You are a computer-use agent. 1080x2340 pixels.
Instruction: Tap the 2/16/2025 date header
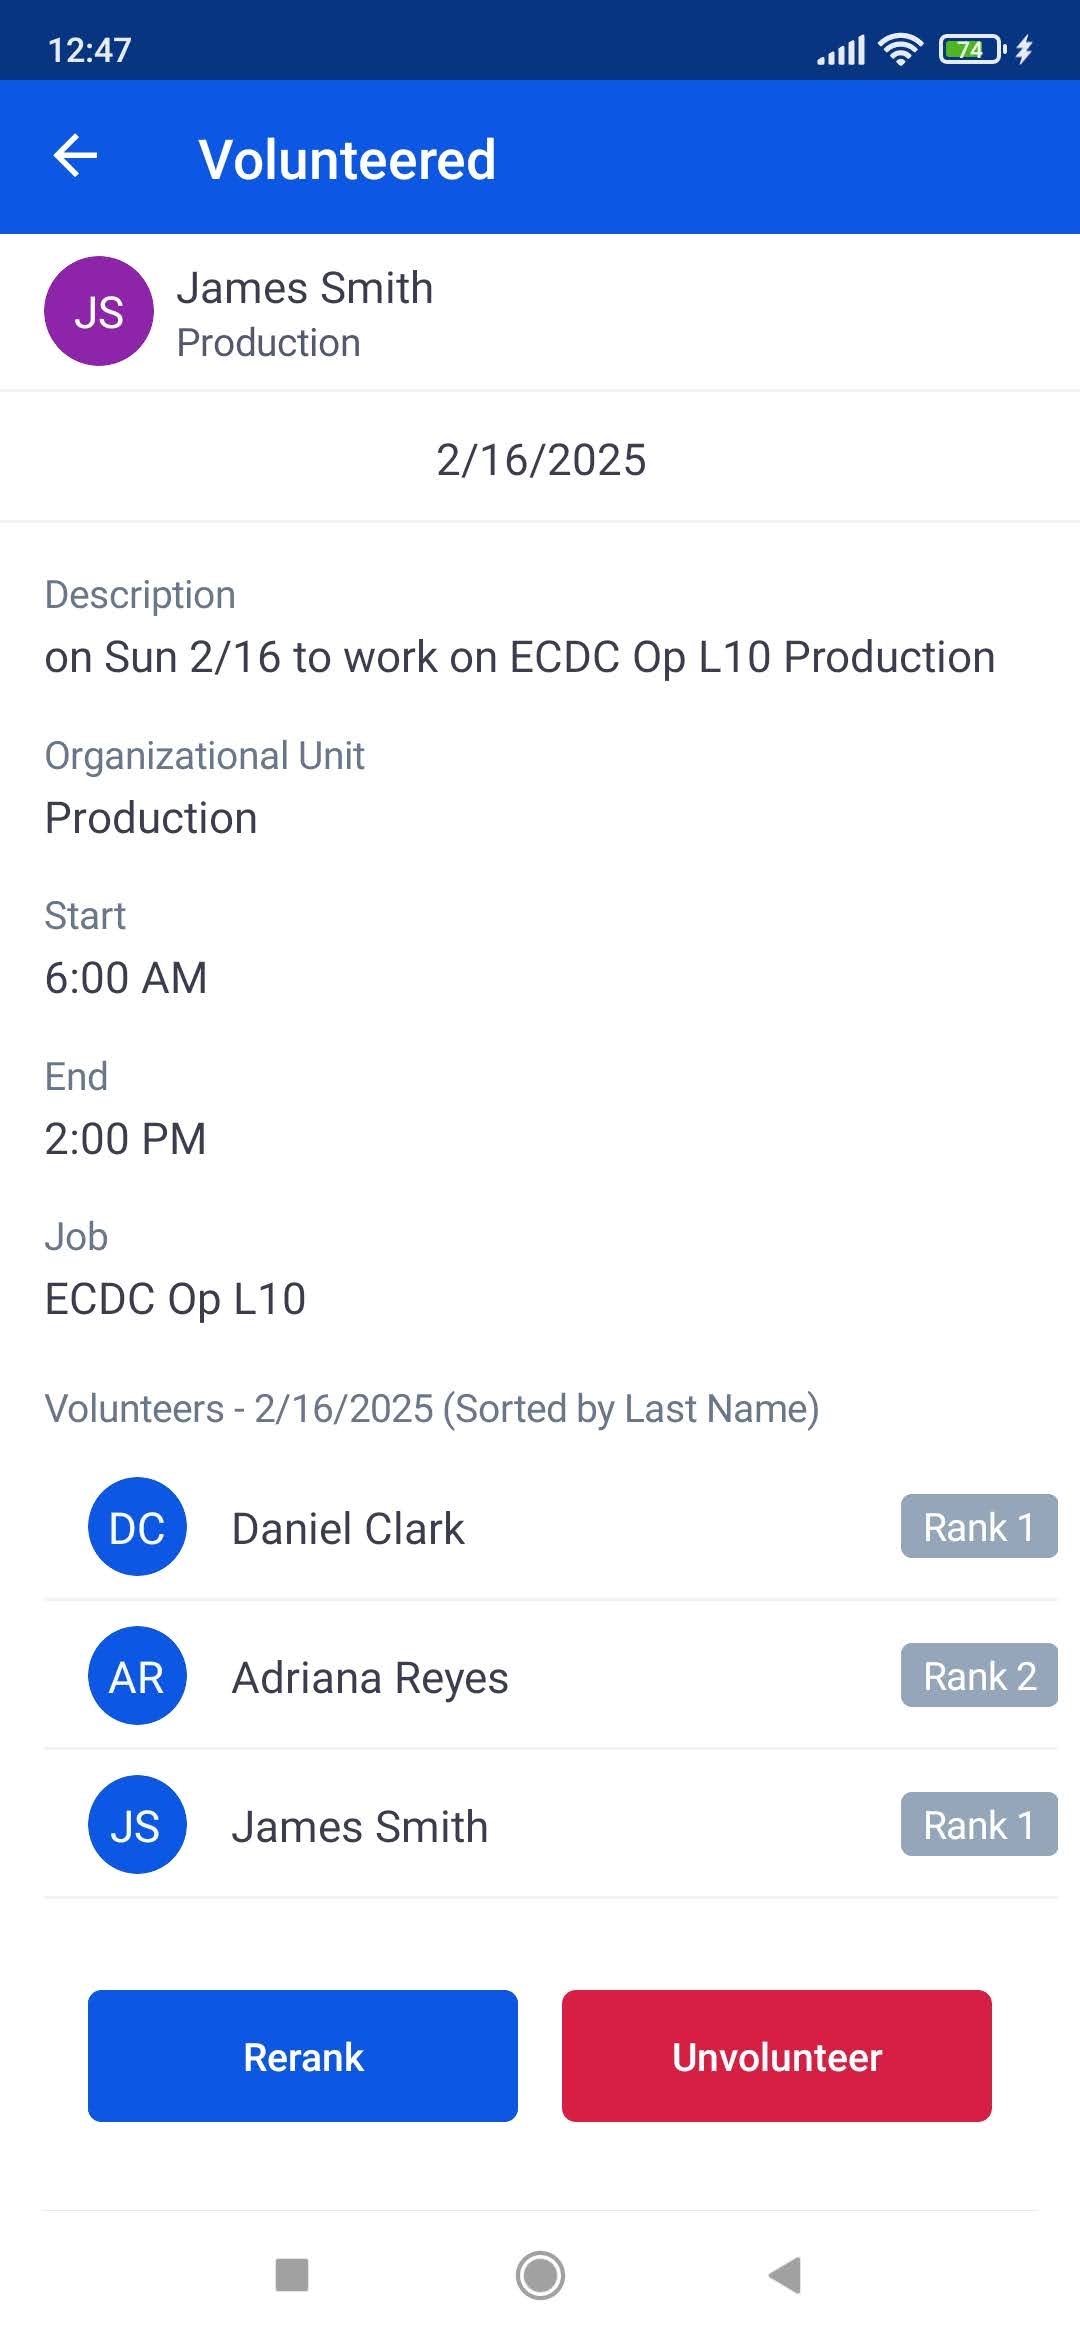[541, 459]
